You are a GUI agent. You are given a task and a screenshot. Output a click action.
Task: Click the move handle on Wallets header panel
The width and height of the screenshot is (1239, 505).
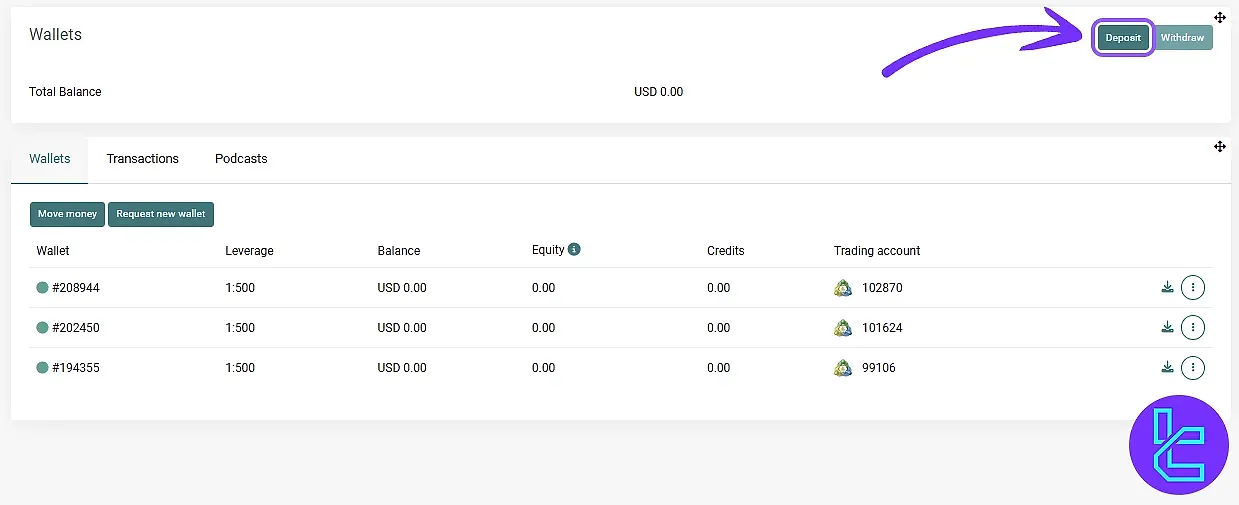(1220, 17)
